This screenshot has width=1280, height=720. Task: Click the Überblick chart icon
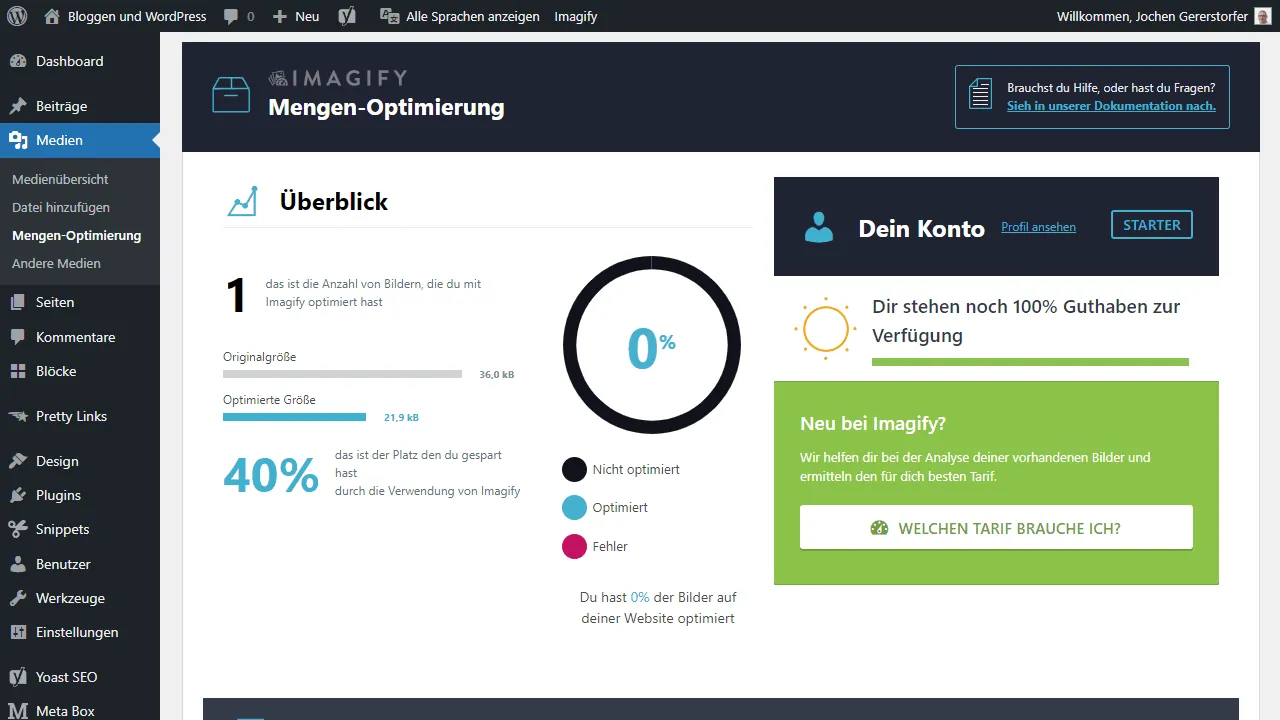pos(243,201)
